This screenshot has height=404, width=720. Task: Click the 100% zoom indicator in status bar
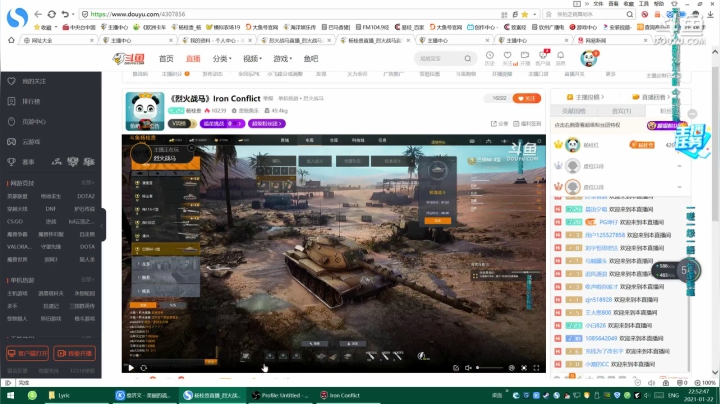[x=705, y=382]
